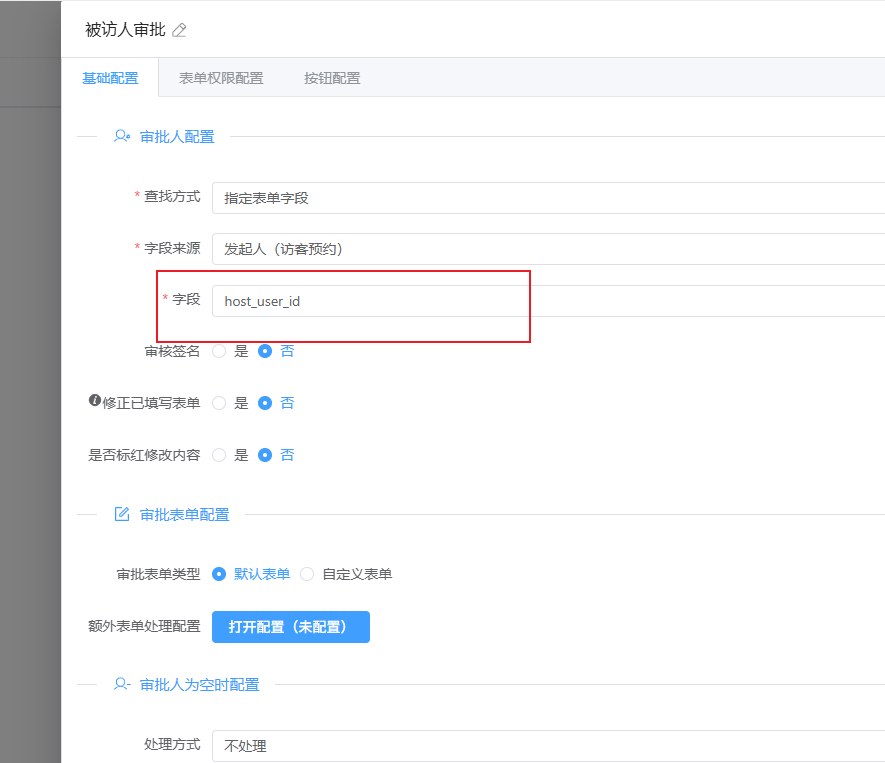
Task: Choose 自定义表单 as 审批表单类型
Action: click(307, 574)
